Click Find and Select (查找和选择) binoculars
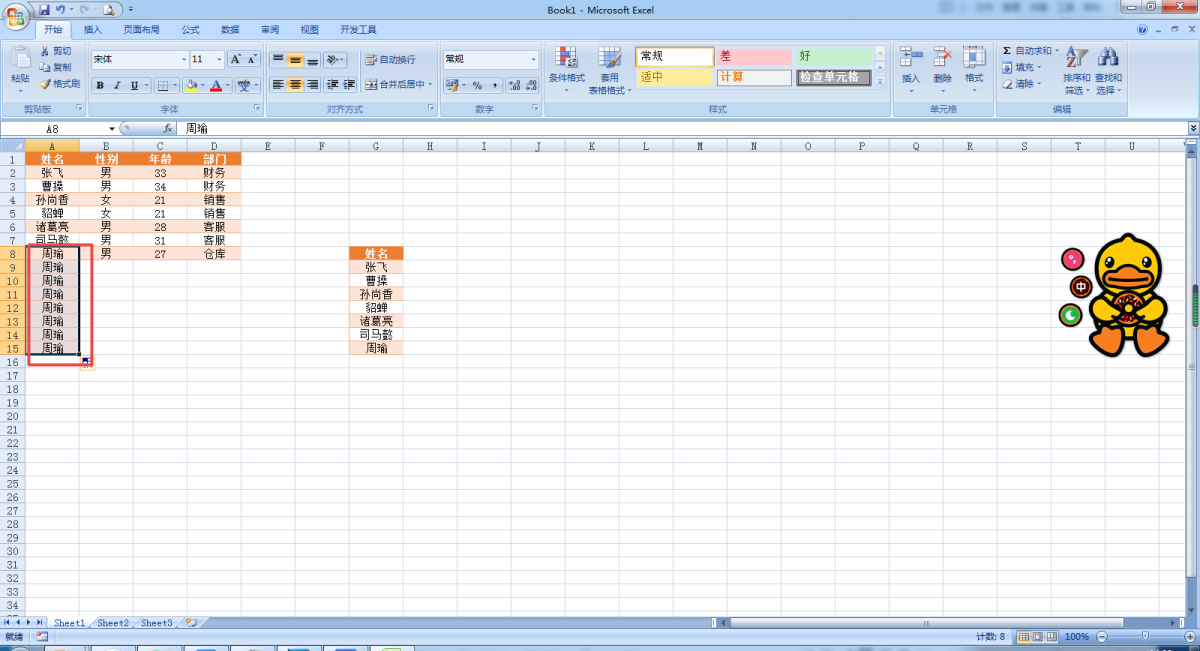This screenshot has width=1200, height=651. (1107, 58)
